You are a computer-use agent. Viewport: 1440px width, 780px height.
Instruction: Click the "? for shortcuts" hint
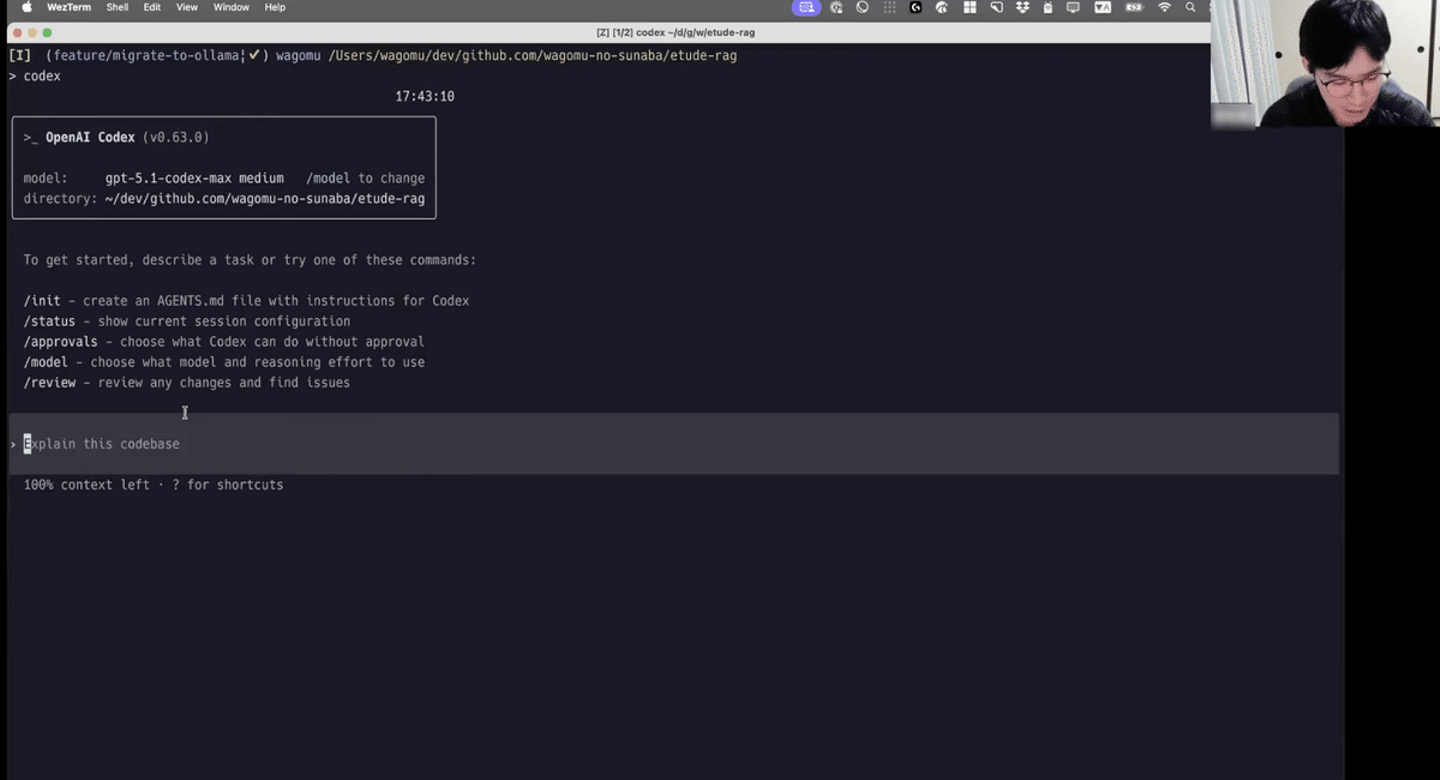point(228,485)
